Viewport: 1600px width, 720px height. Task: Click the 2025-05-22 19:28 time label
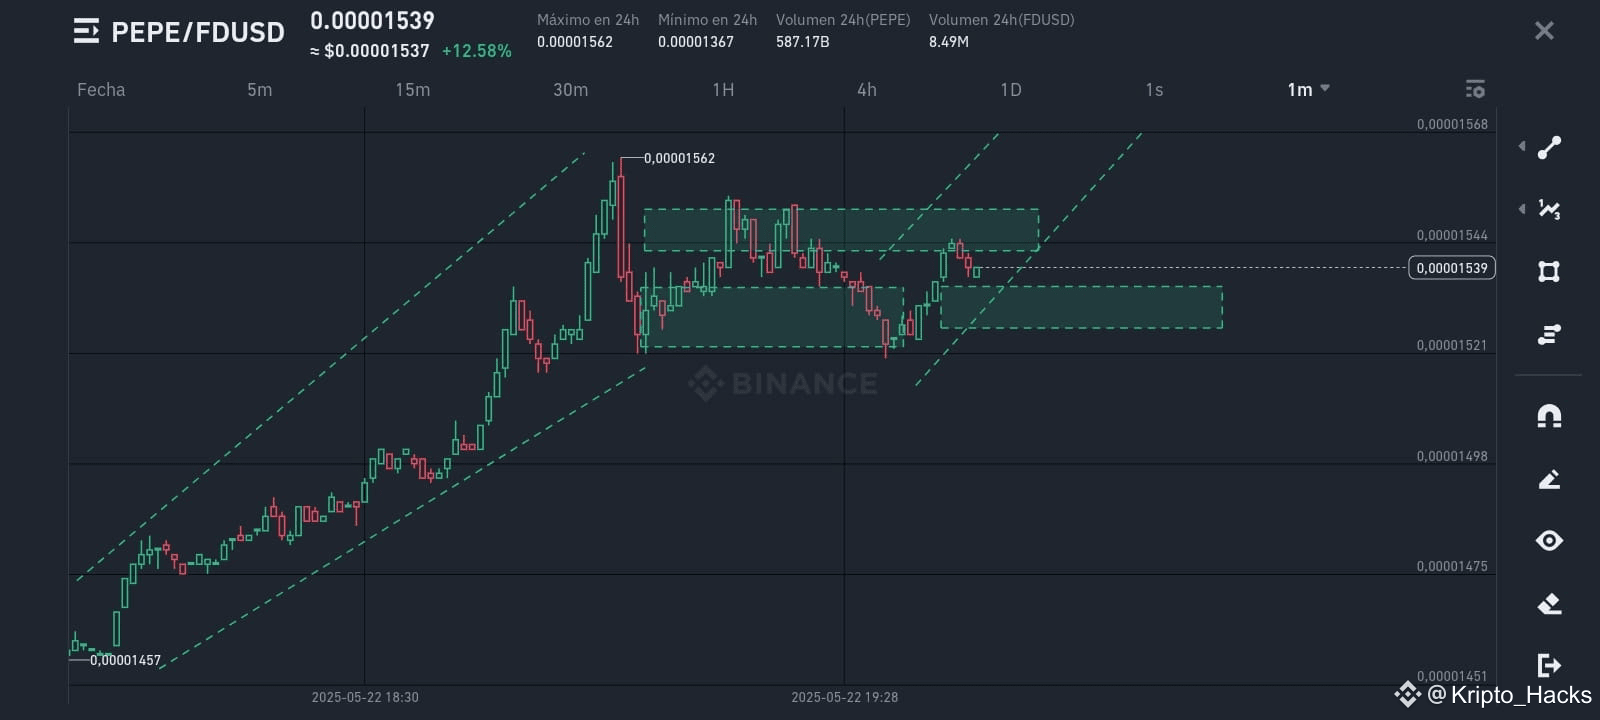pos(845,697)
